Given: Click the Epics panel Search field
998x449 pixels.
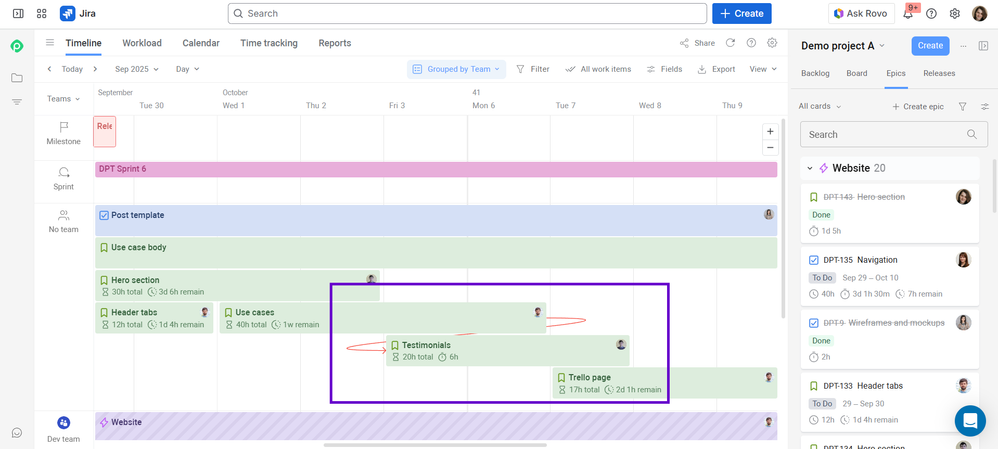Looking at the screenshot, I should click(894, 134).
